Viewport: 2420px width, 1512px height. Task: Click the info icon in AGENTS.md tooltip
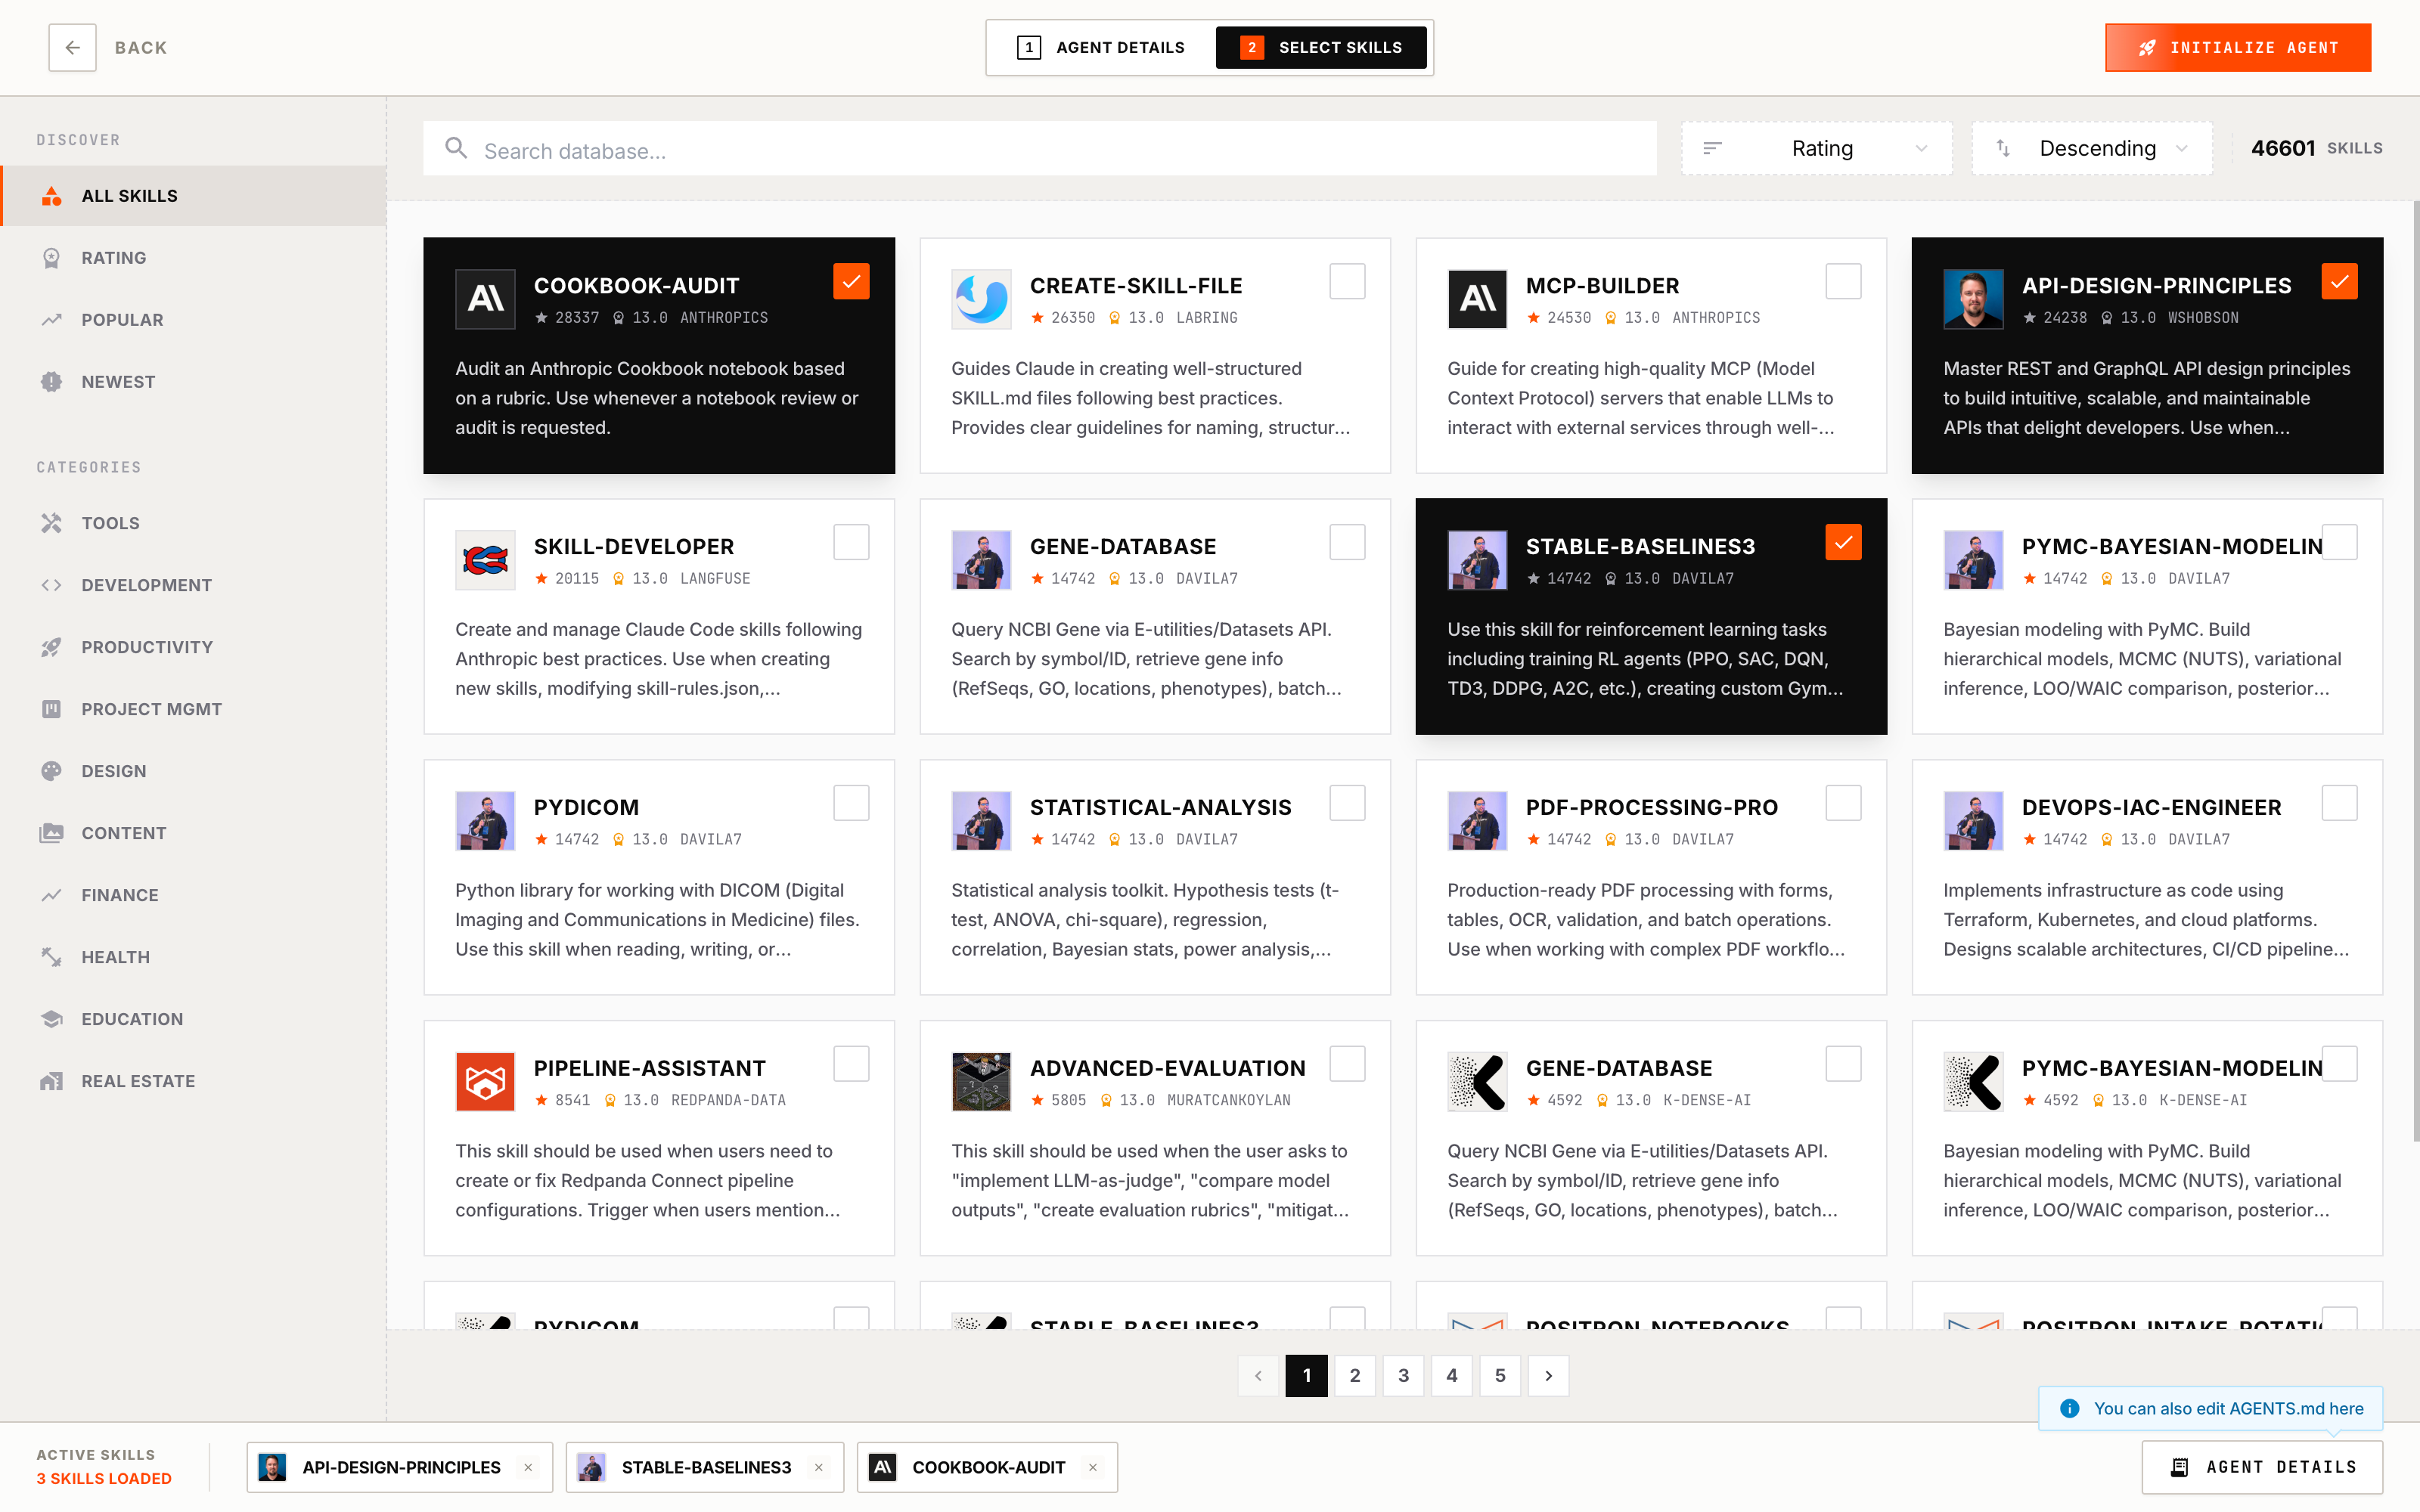(x=2069, y=1408)
